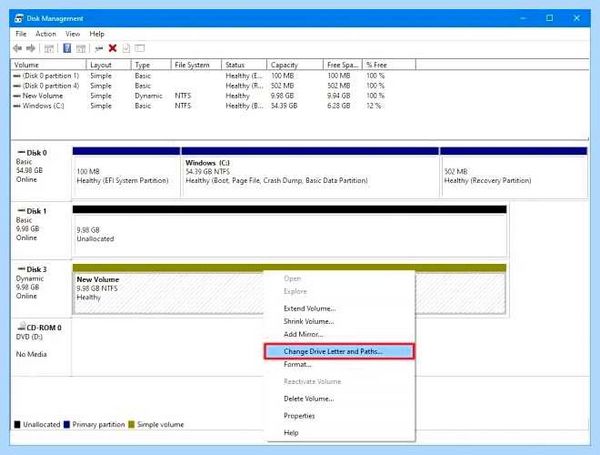
Task: Select the Windows (C:) 54.39 GB partition block
Action: (310, 173)
